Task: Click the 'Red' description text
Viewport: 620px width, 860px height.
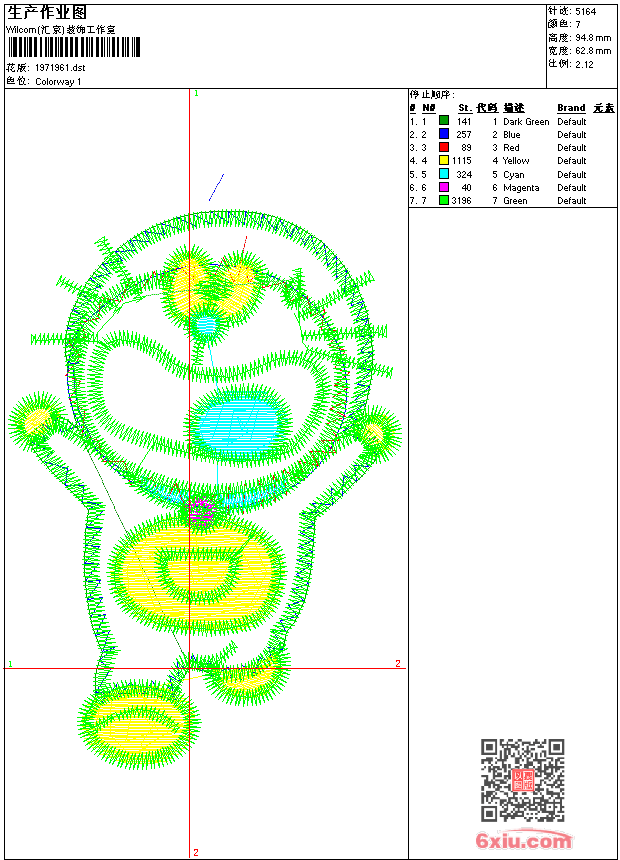Action: pyautogui.click(x=511, y=148)
